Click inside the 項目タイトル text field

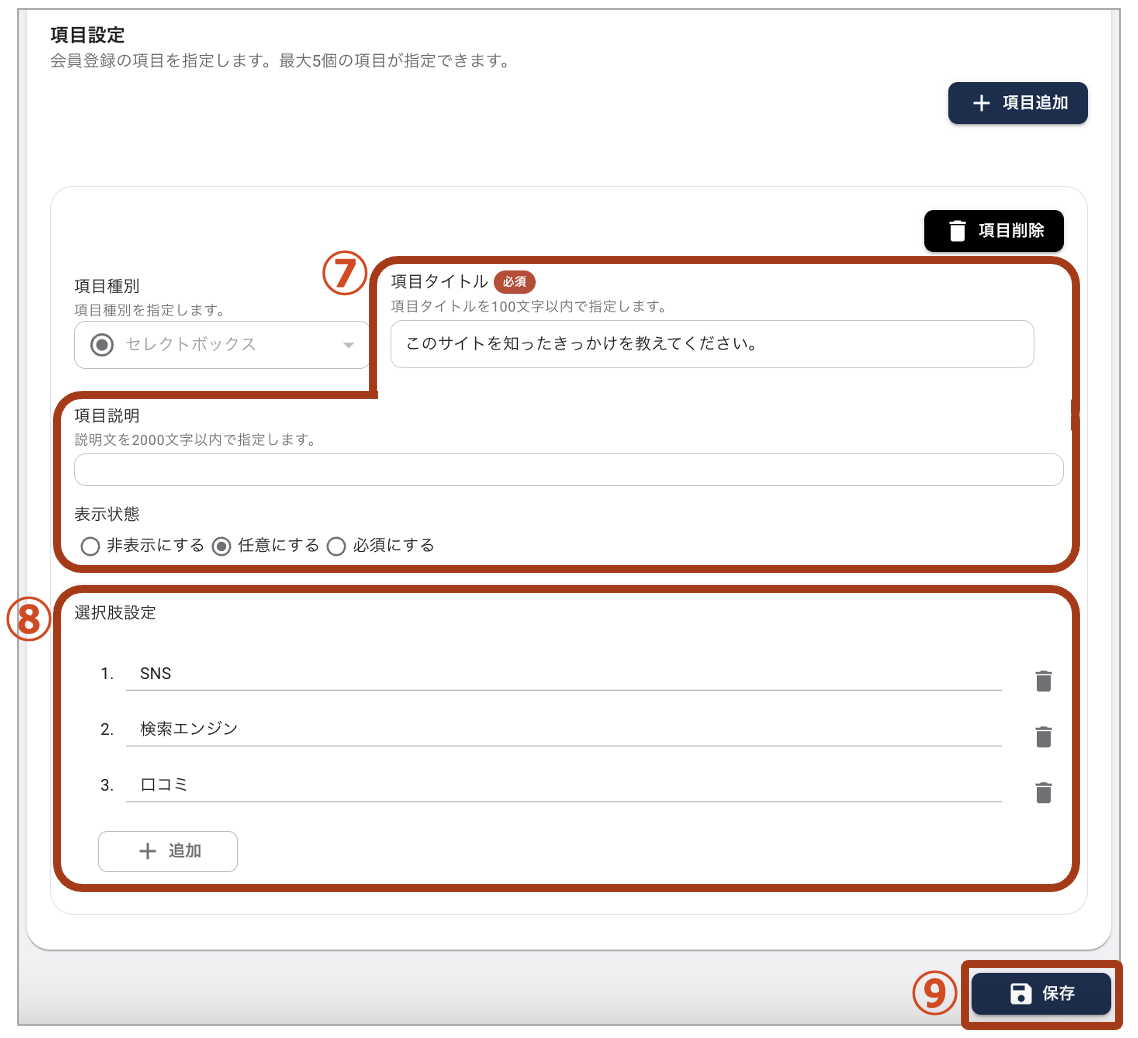click(712, 344)
